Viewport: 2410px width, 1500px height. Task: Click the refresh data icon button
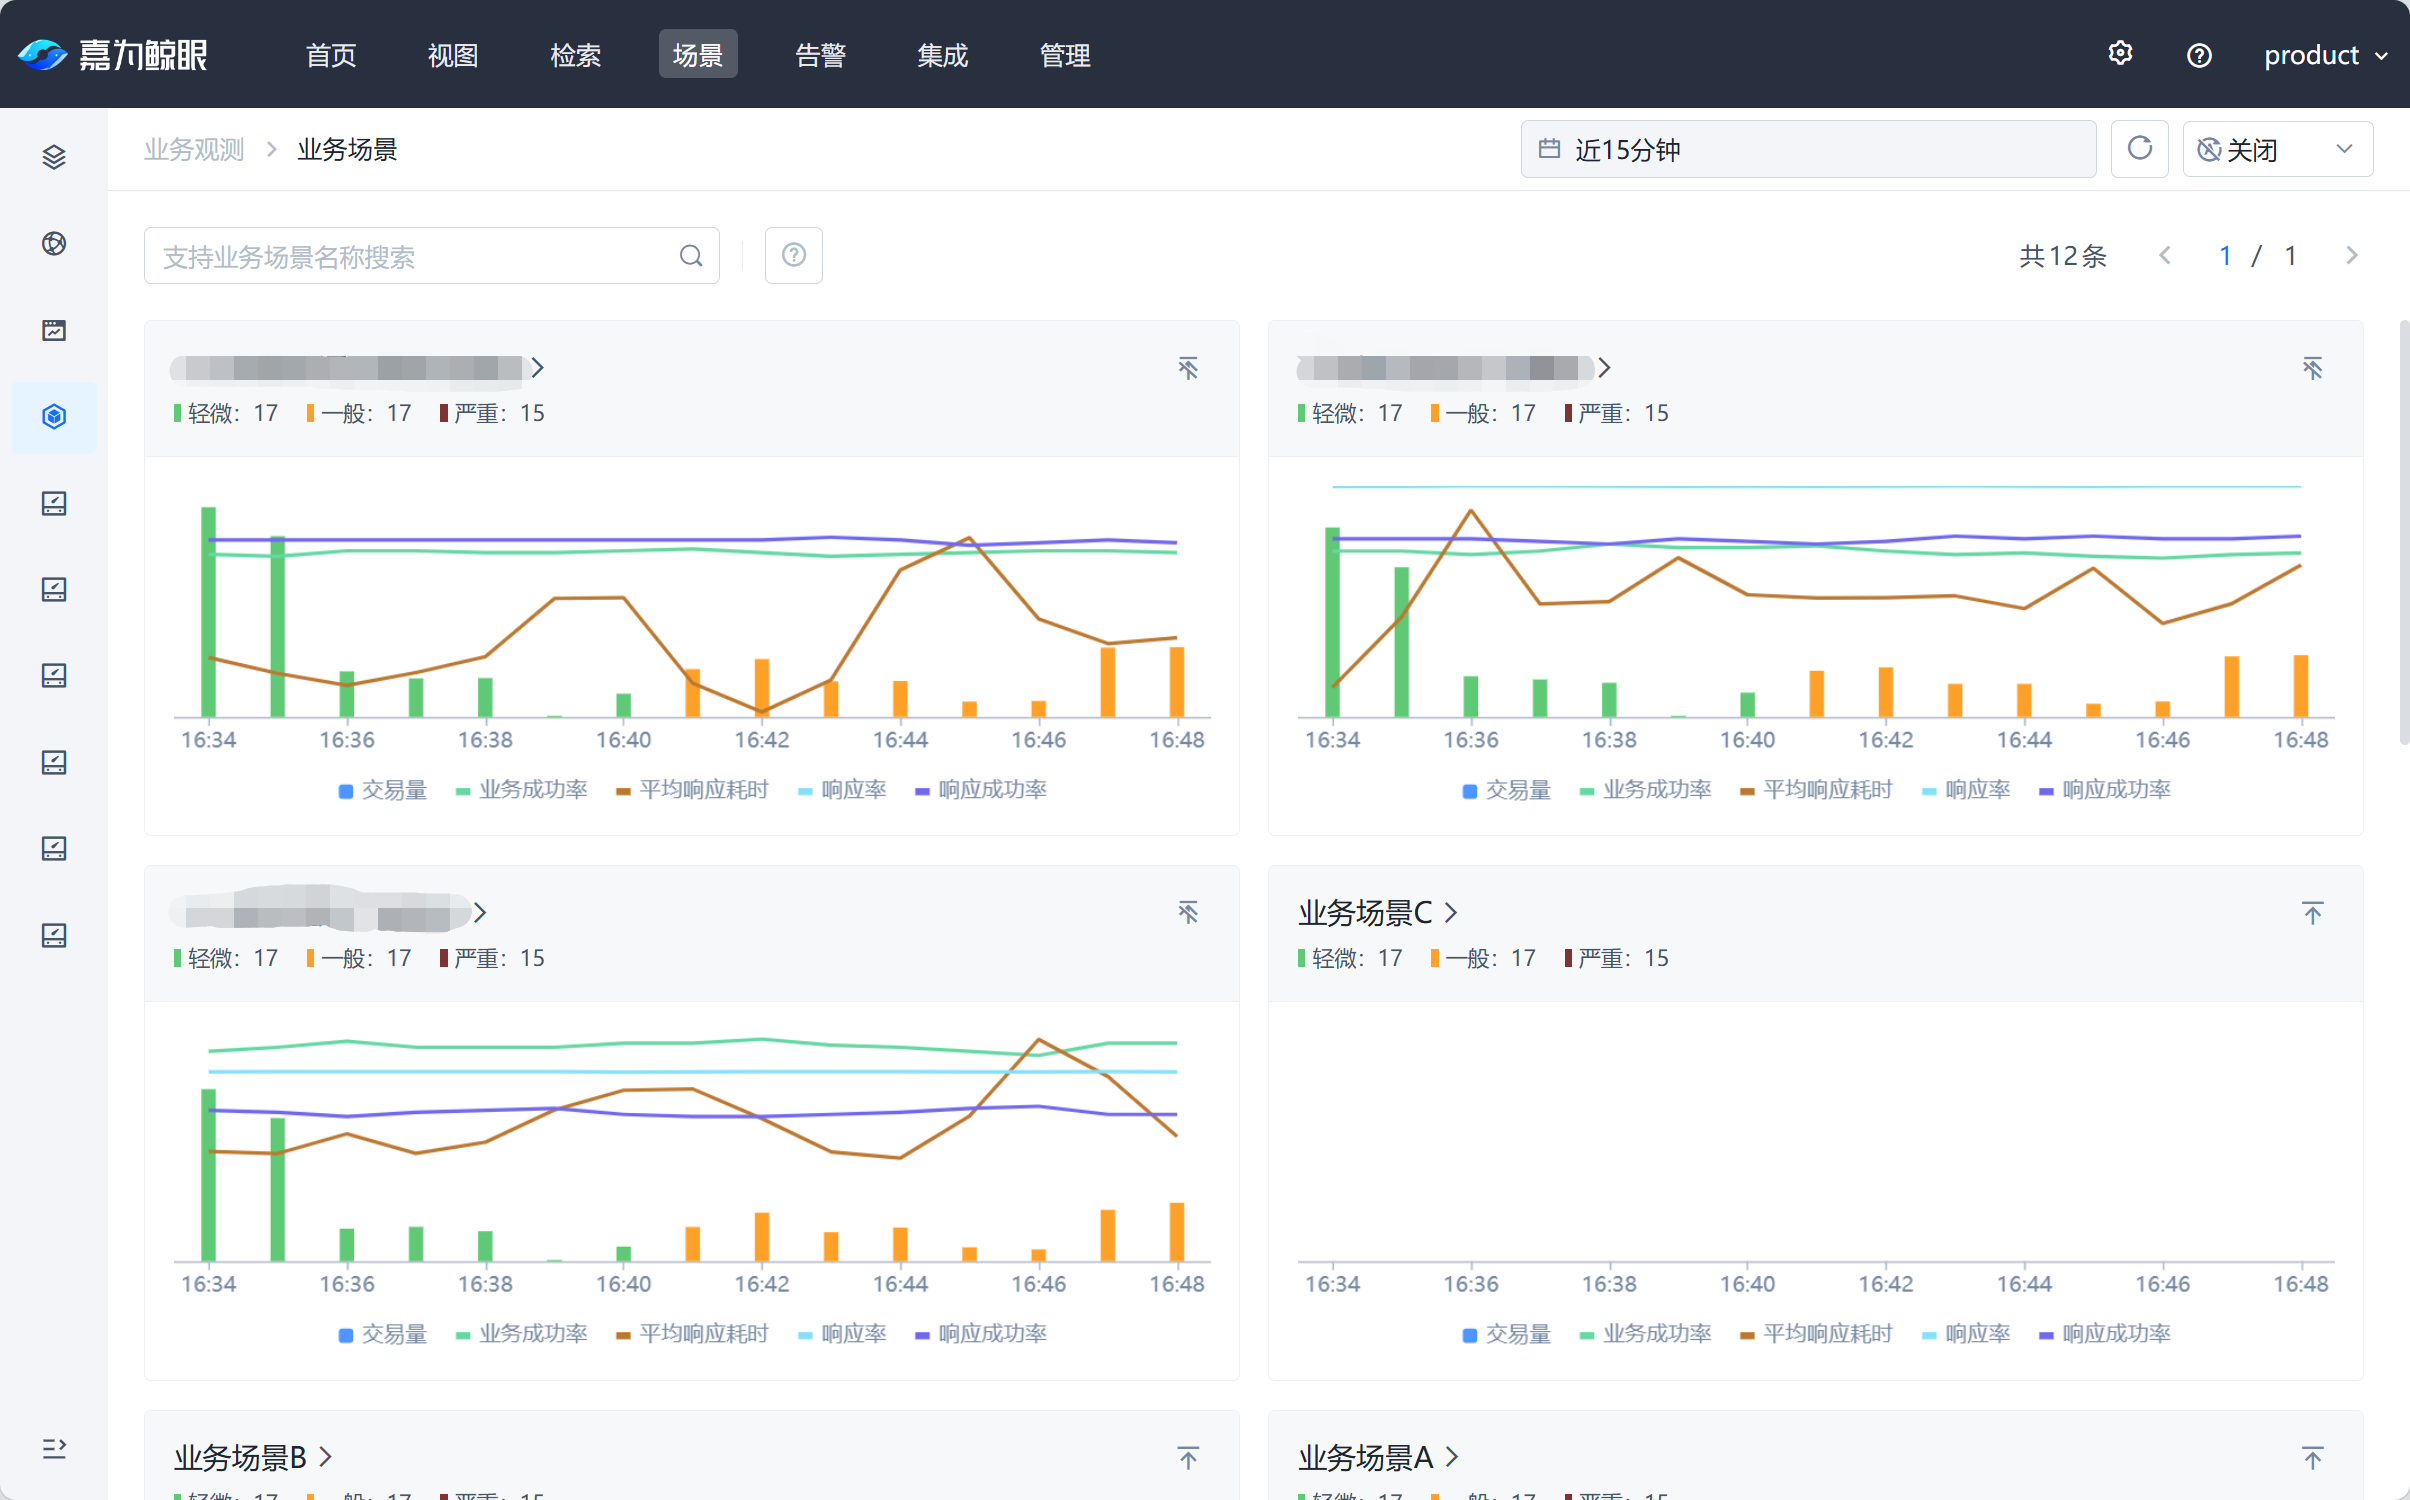tap(2139, 149)
